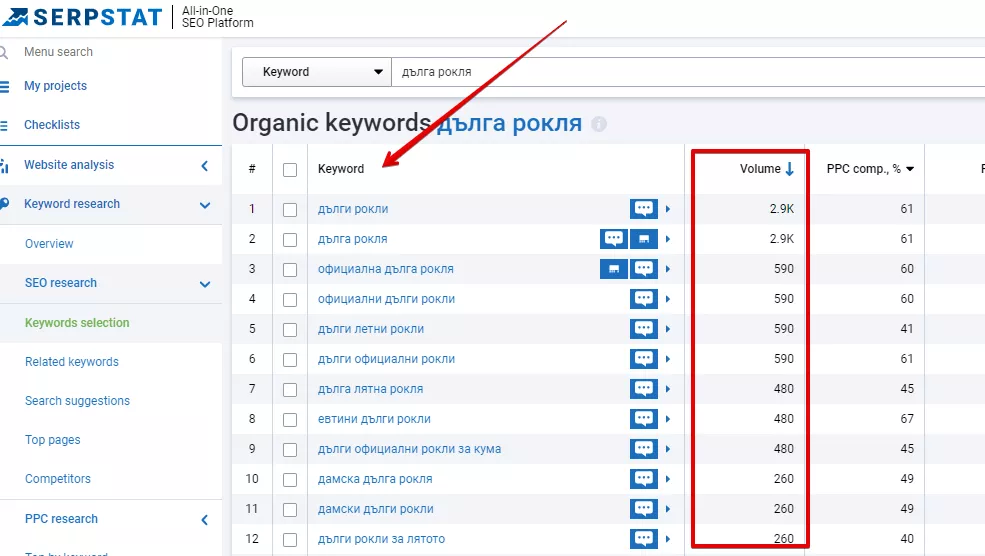Click speech bubble icon for дамска дълга рокля
Viewport: 985px width, 556px height.
644,479
